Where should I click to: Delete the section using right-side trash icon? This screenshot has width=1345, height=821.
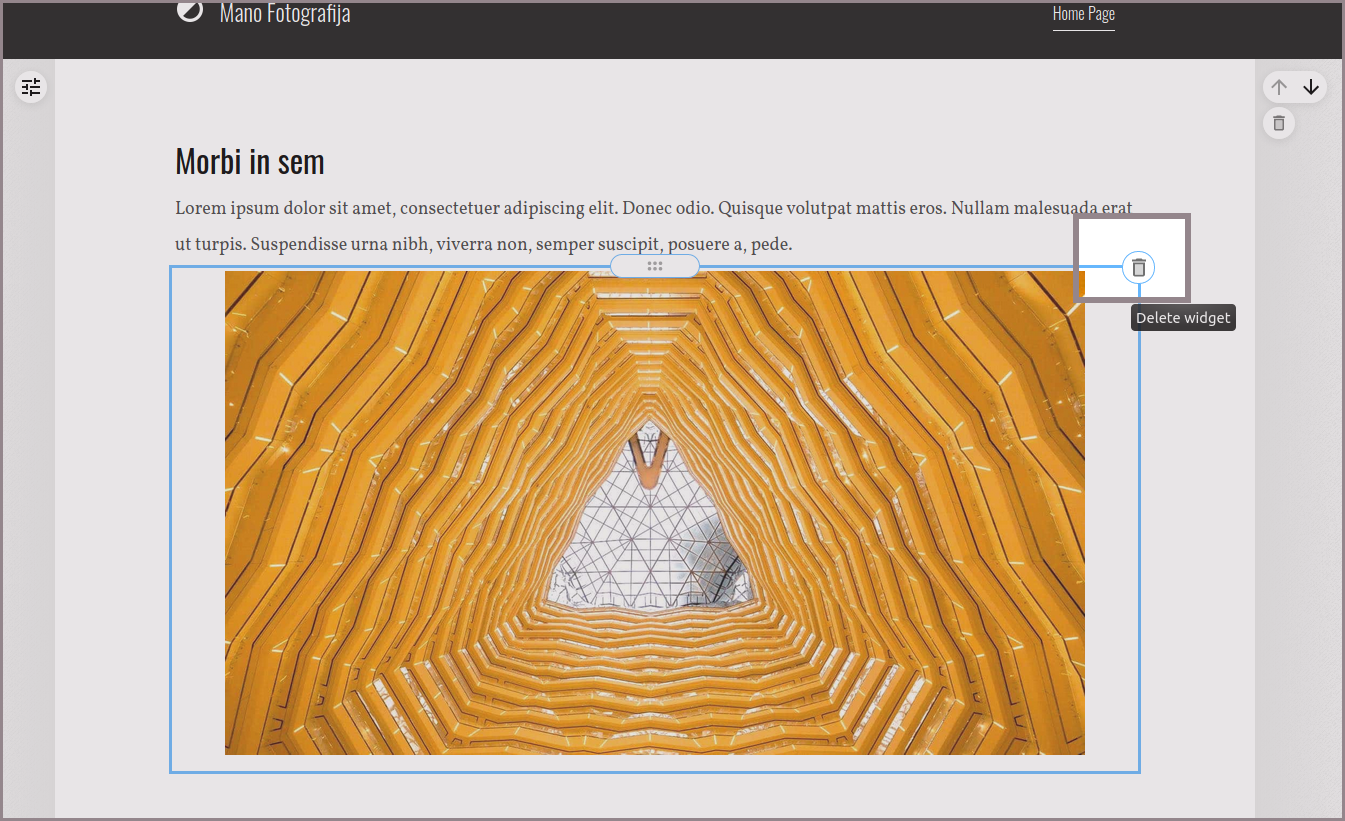click(1278, 124)
